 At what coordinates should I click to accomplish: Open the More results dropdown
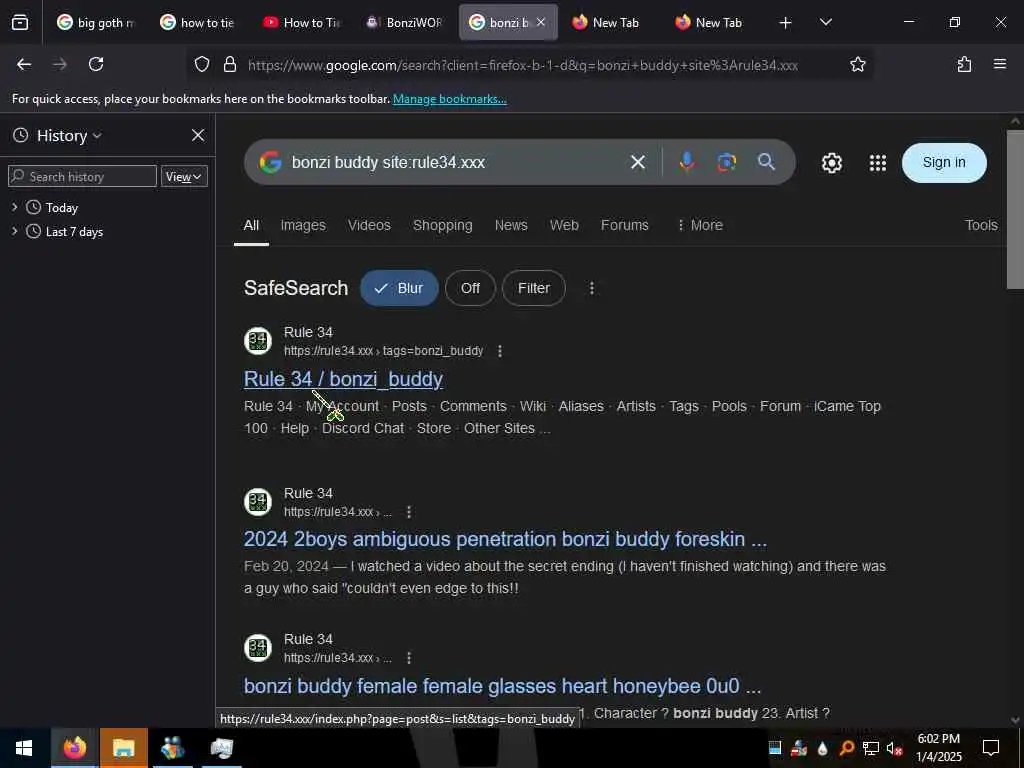[699, 225]
